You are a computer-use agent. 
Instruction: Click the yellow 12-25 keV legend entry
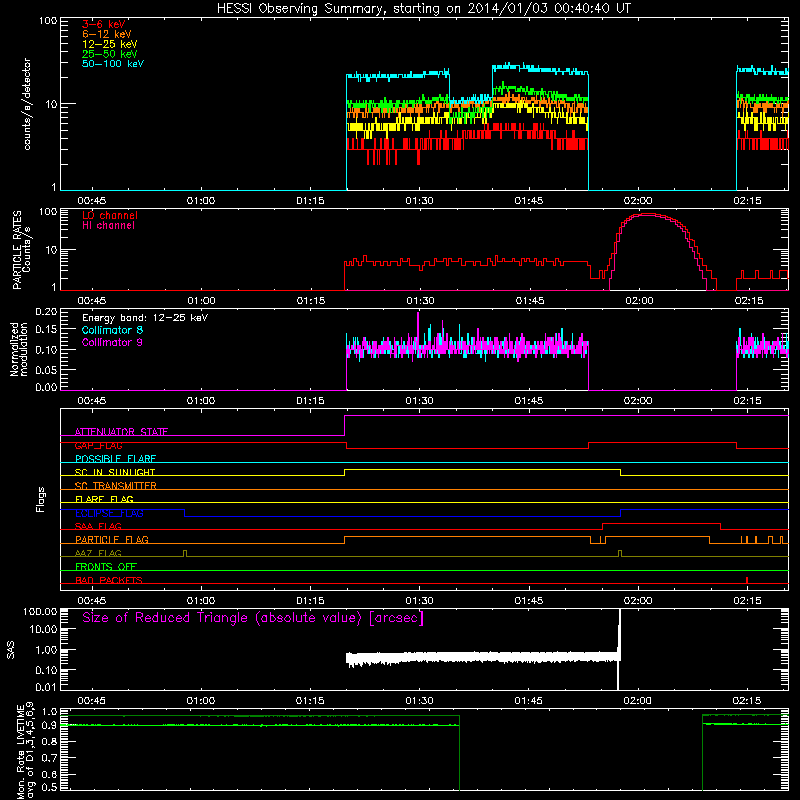point(109,44)
